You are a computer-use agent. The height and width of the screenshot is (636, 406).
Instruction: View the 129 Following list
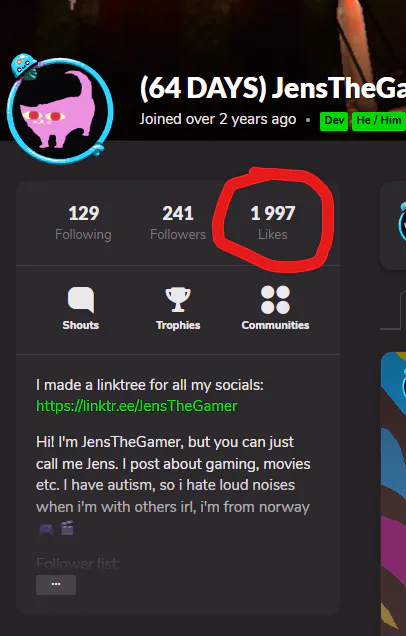click(83, 223)
